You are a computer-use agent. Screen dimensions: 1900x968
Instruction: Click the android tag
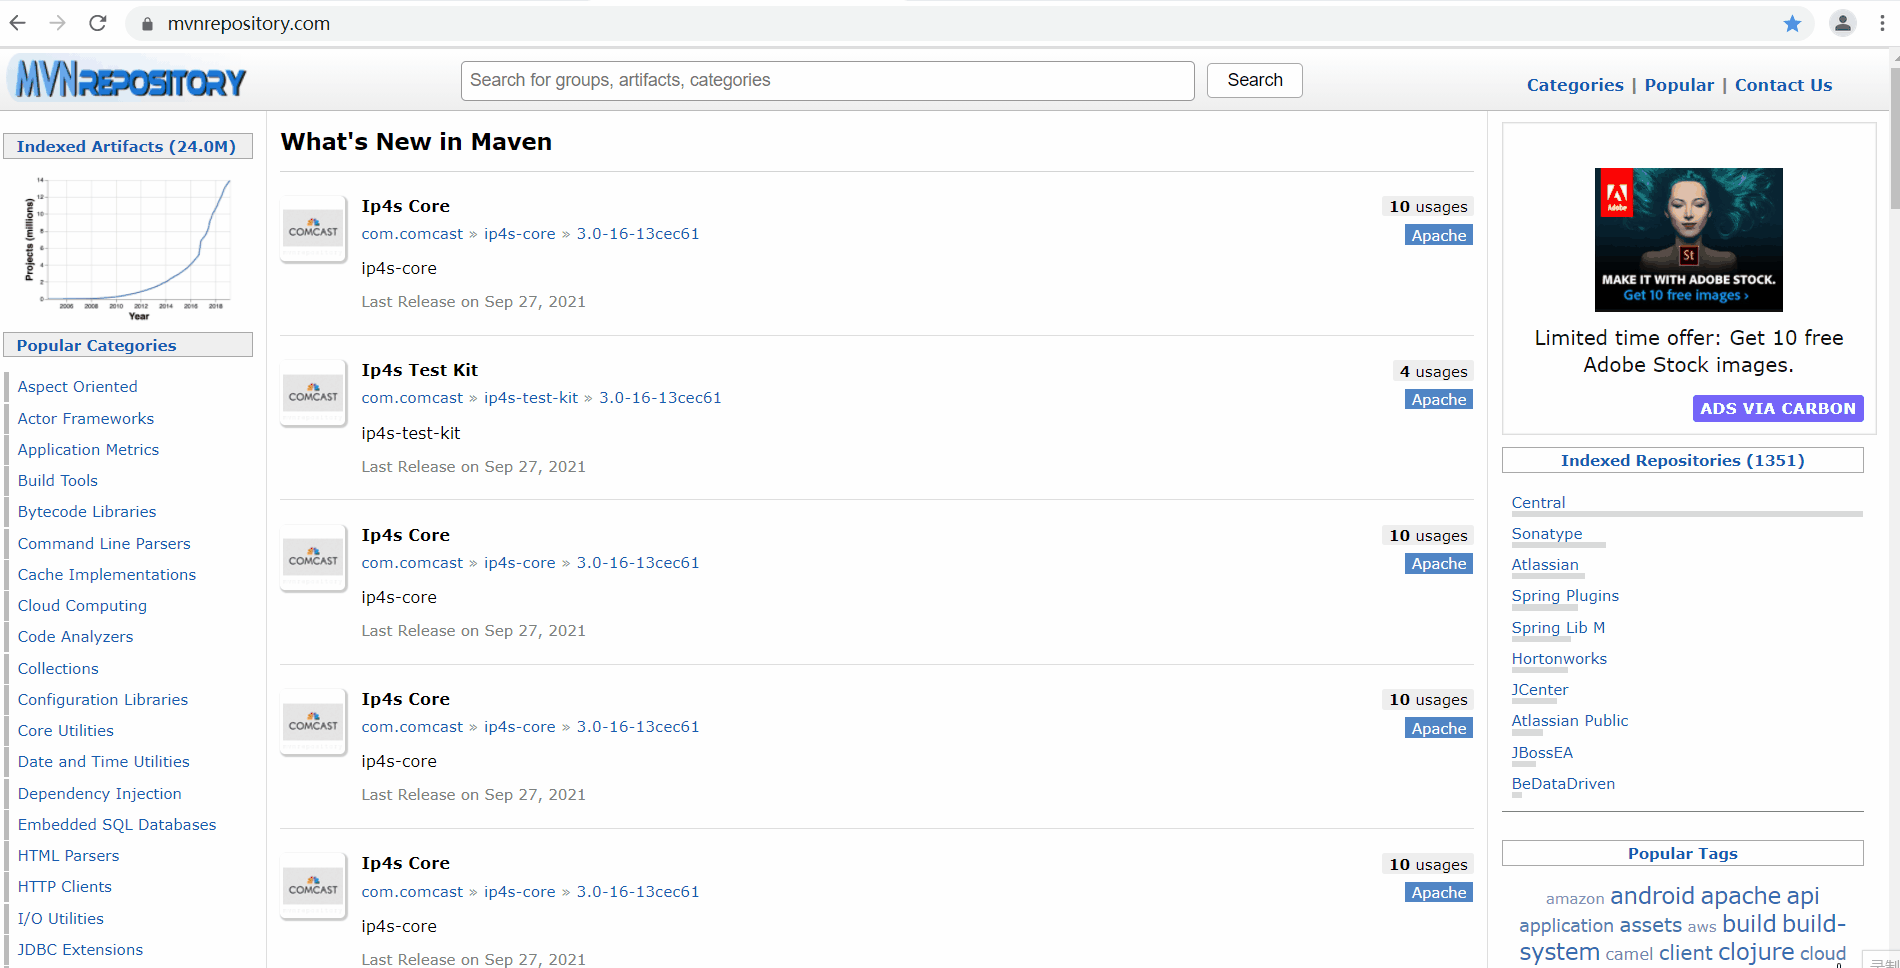[x=1652, y=895]
